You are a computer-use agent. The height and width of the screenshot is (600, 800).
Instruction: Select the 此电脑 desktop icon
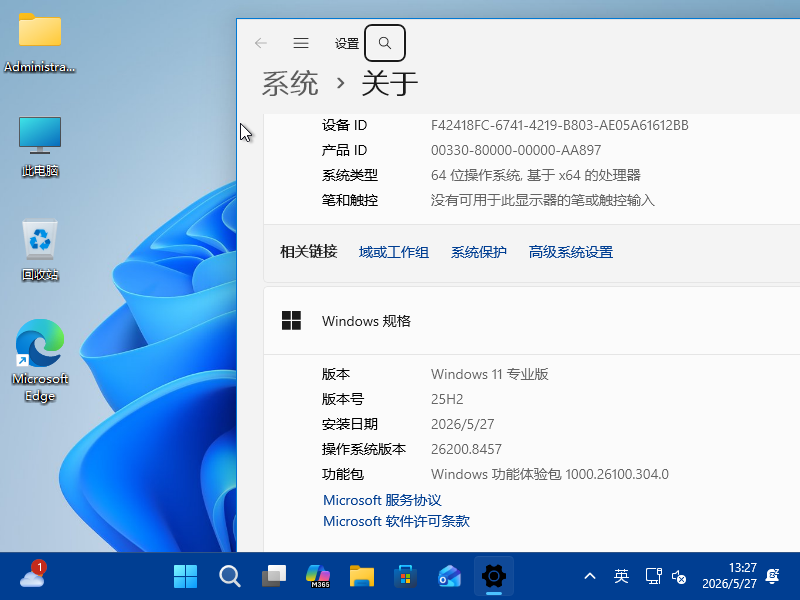tap(40, 147)
